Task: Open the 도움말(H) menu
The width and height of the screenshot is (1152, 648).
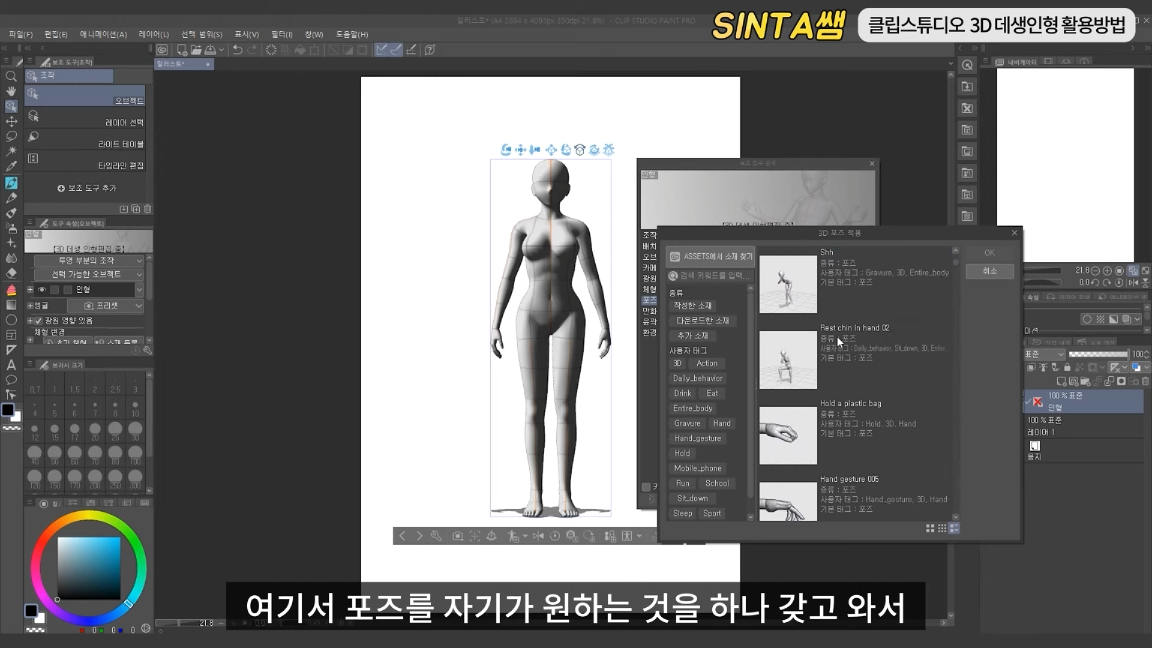Action: pos(352,35)
